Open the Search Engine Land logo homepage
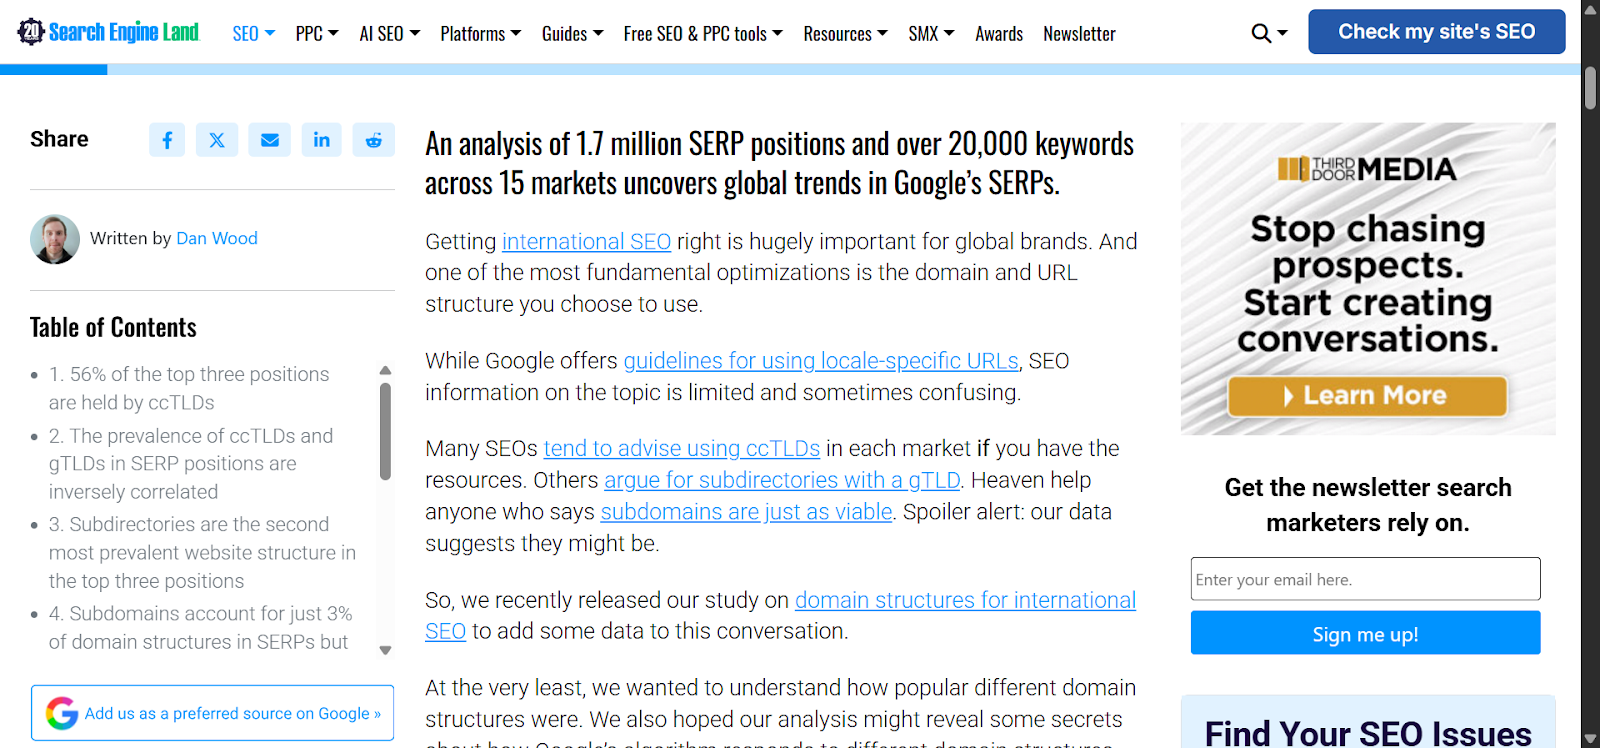 [x=108, y=32]
